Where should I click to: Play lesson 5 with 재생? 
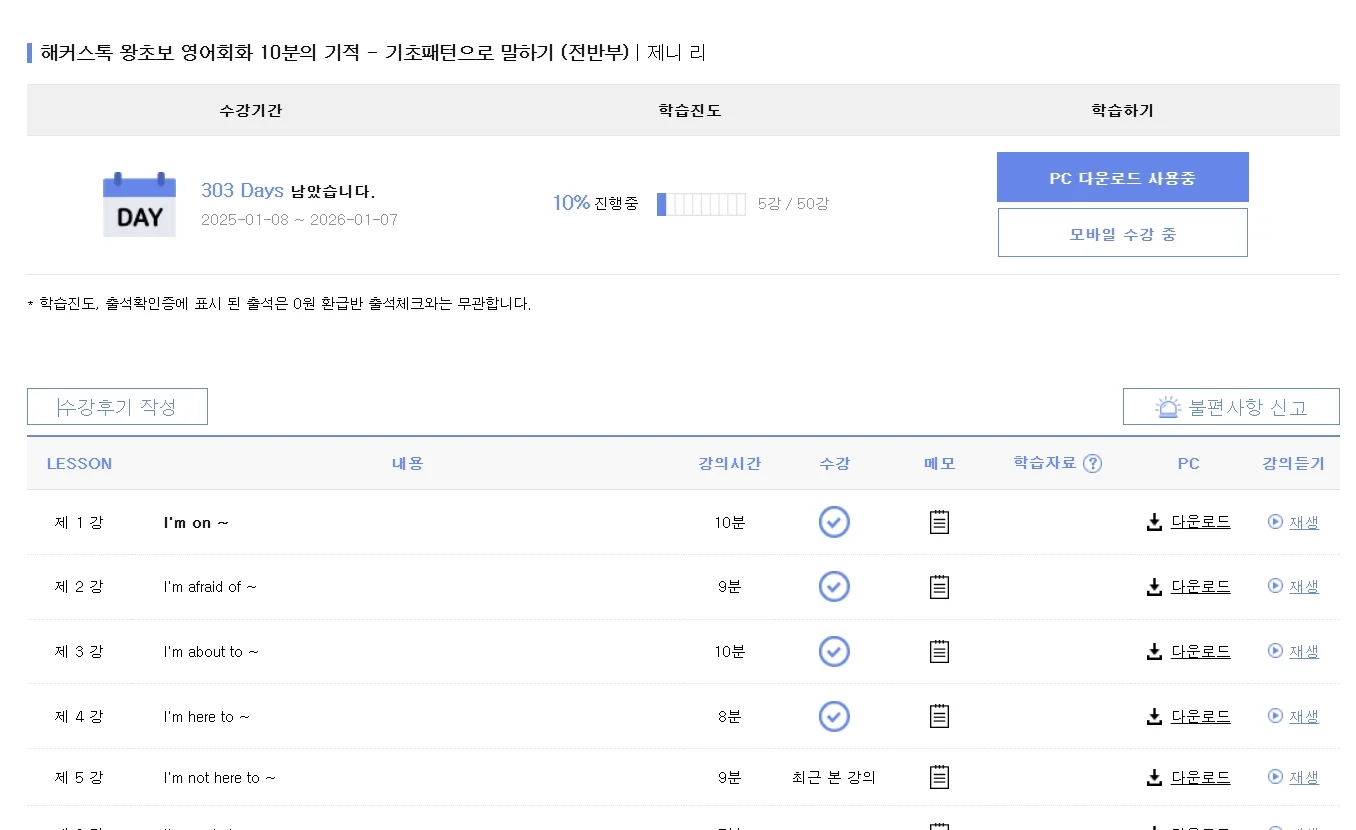pos(1293,777)
